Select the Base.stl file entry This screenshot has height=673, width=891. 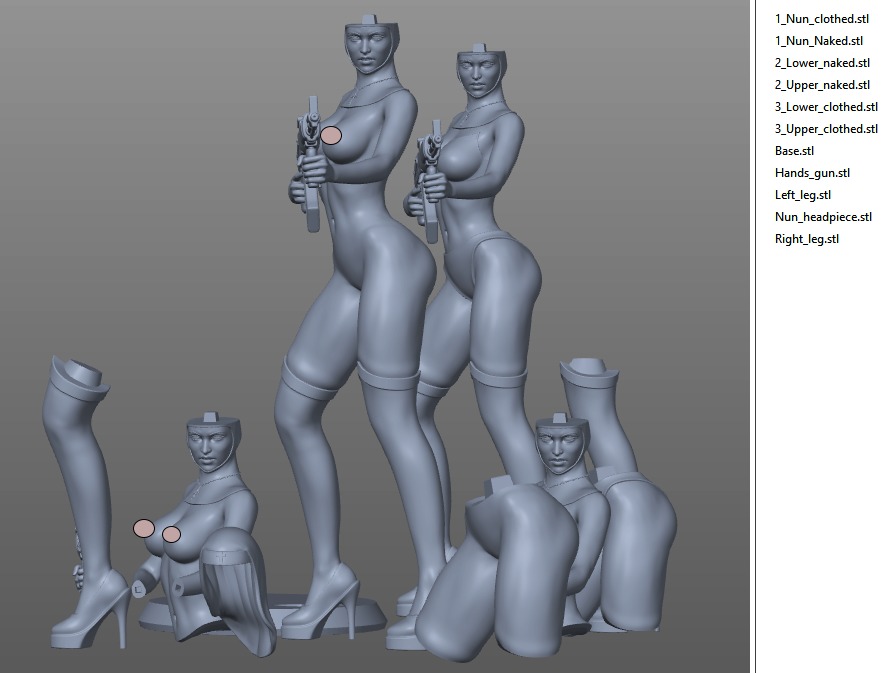(x=794, y=151)
